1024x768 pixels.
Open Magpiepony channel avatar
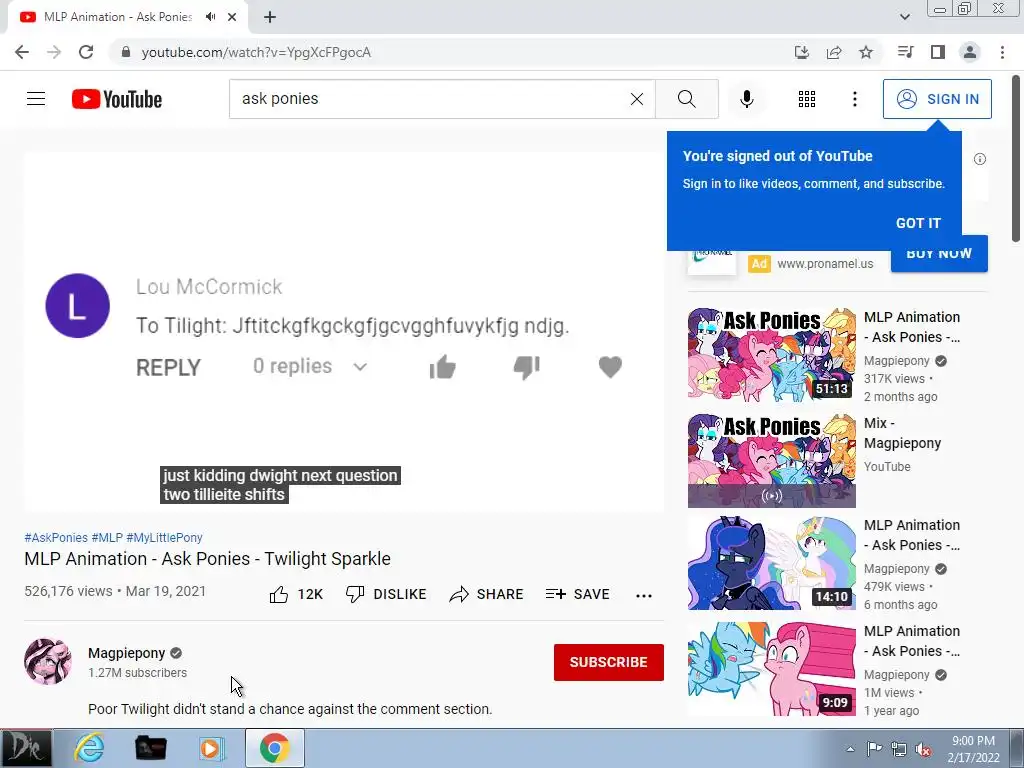tap(48, 662)
